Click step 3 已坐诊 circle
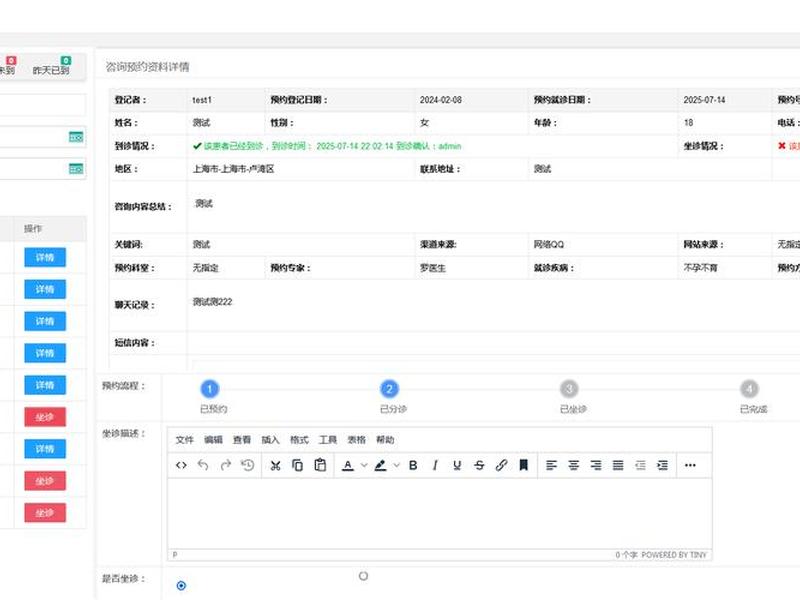This screenshot has width=800, height=600. pyautogui.click(x=569, y=389)
